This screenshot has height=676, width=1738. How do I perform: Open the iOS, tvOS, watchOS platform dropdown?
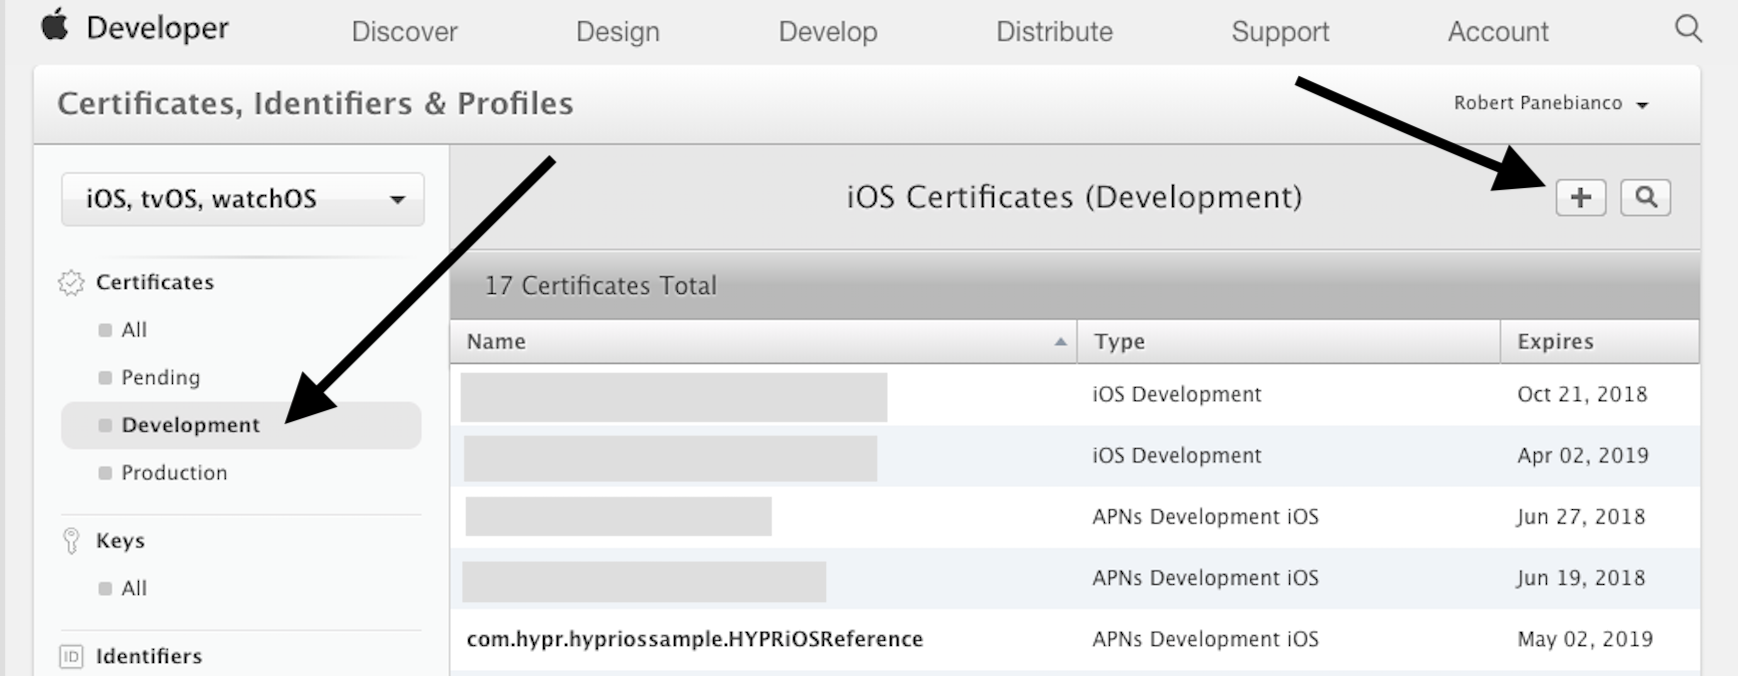pos(242,199)
